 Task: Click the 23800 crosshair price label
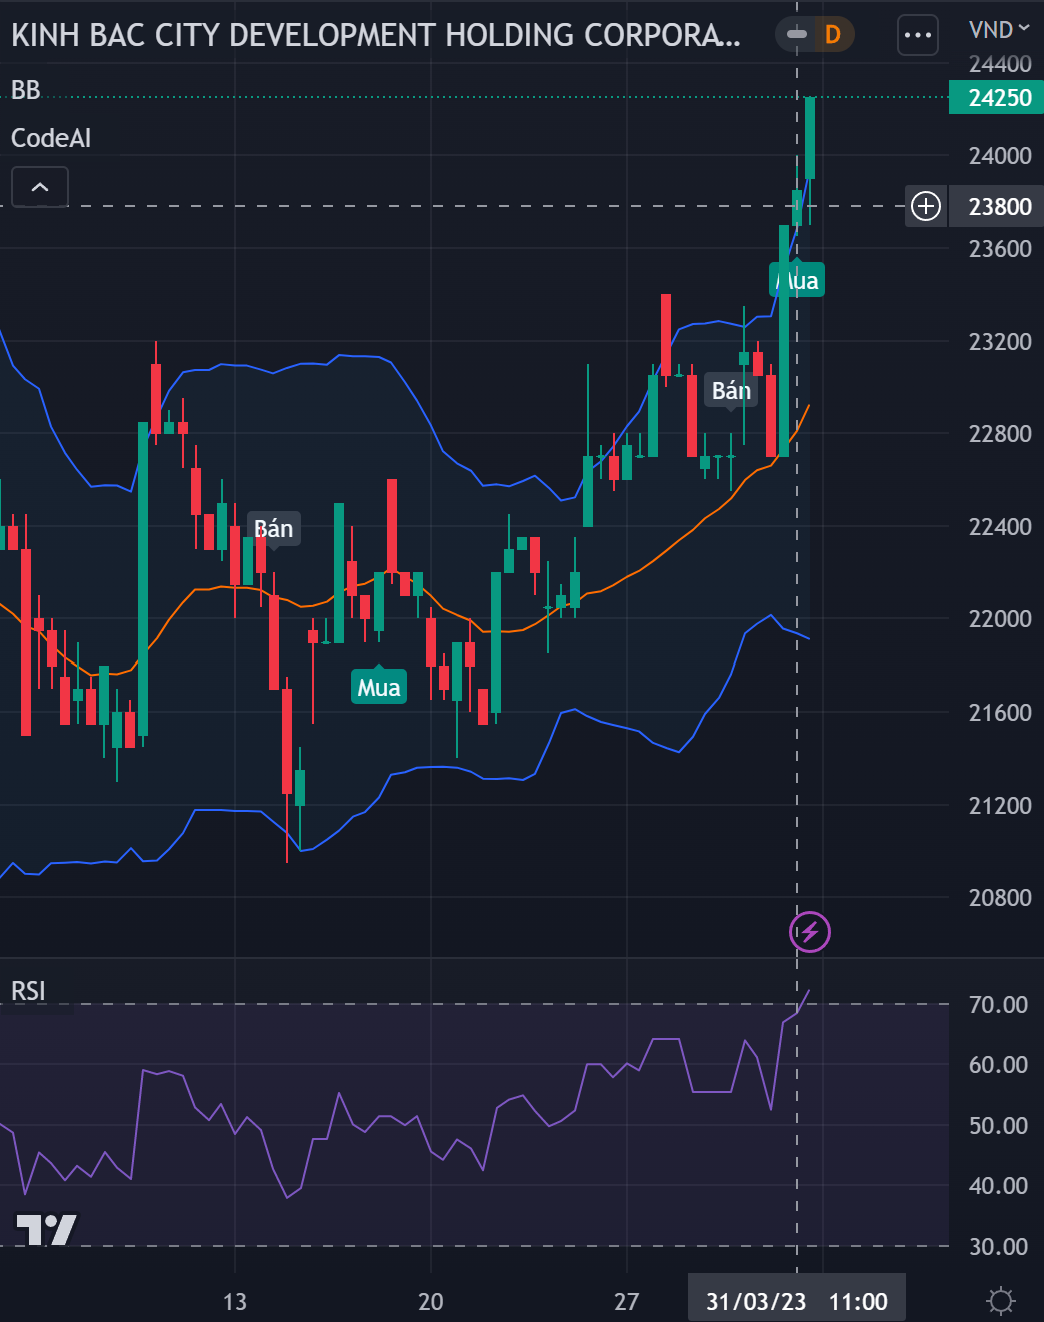[999, 206]
